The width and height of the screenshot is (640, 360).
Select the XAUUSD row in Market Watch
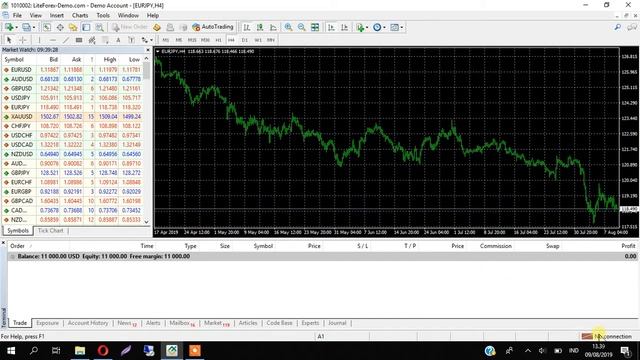tap(73, 117)
